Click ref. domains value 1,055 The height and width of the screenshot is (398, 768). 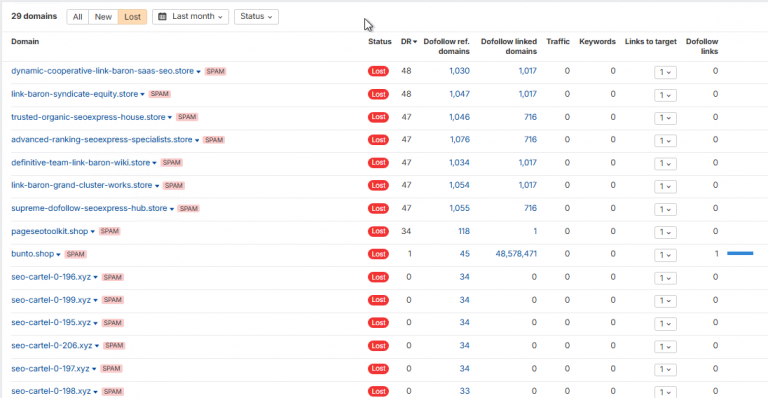pyautogui.click(x=459, y=208)
